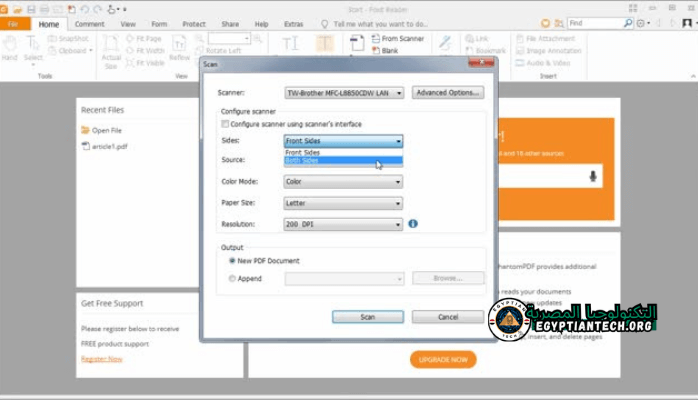Click the Hand tool icon

pyautogui.click(x=10, y=45)
